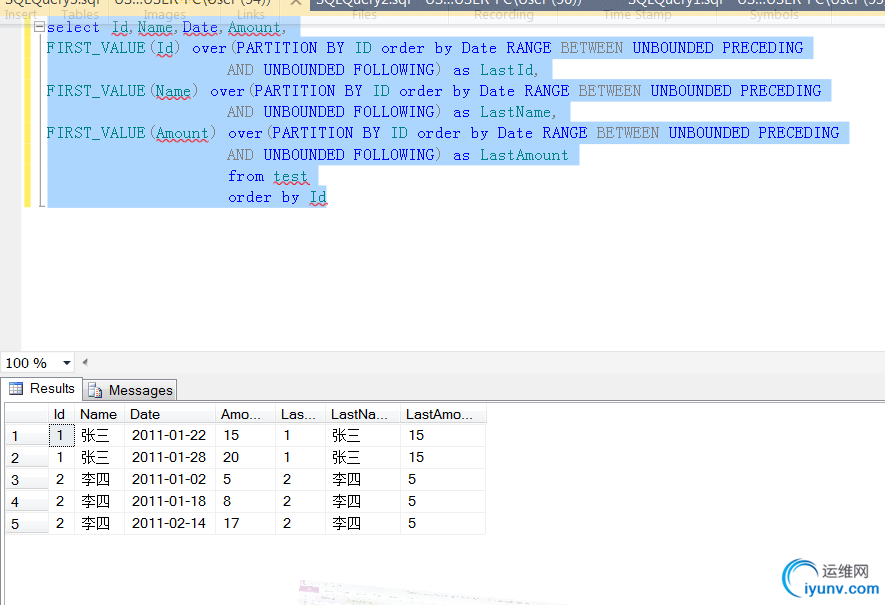Select result row header 1
This screenshot has height=605, width=885.
[x=27, y=436]
